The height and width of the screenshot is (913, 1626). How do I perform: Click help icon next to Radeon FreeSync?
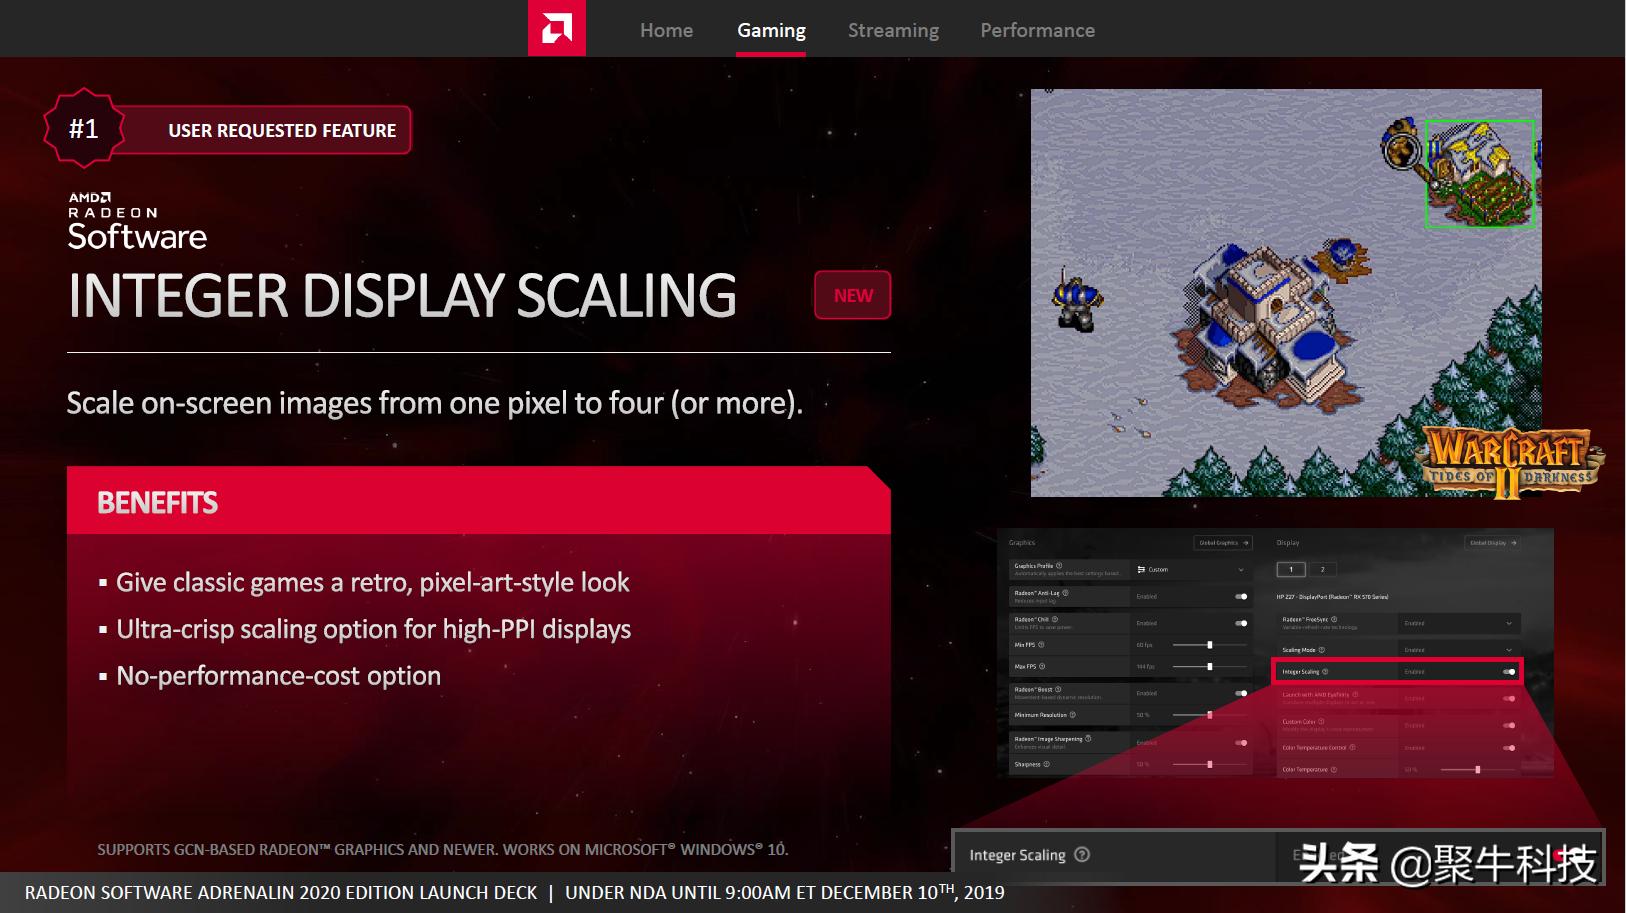click(1334, 619)
